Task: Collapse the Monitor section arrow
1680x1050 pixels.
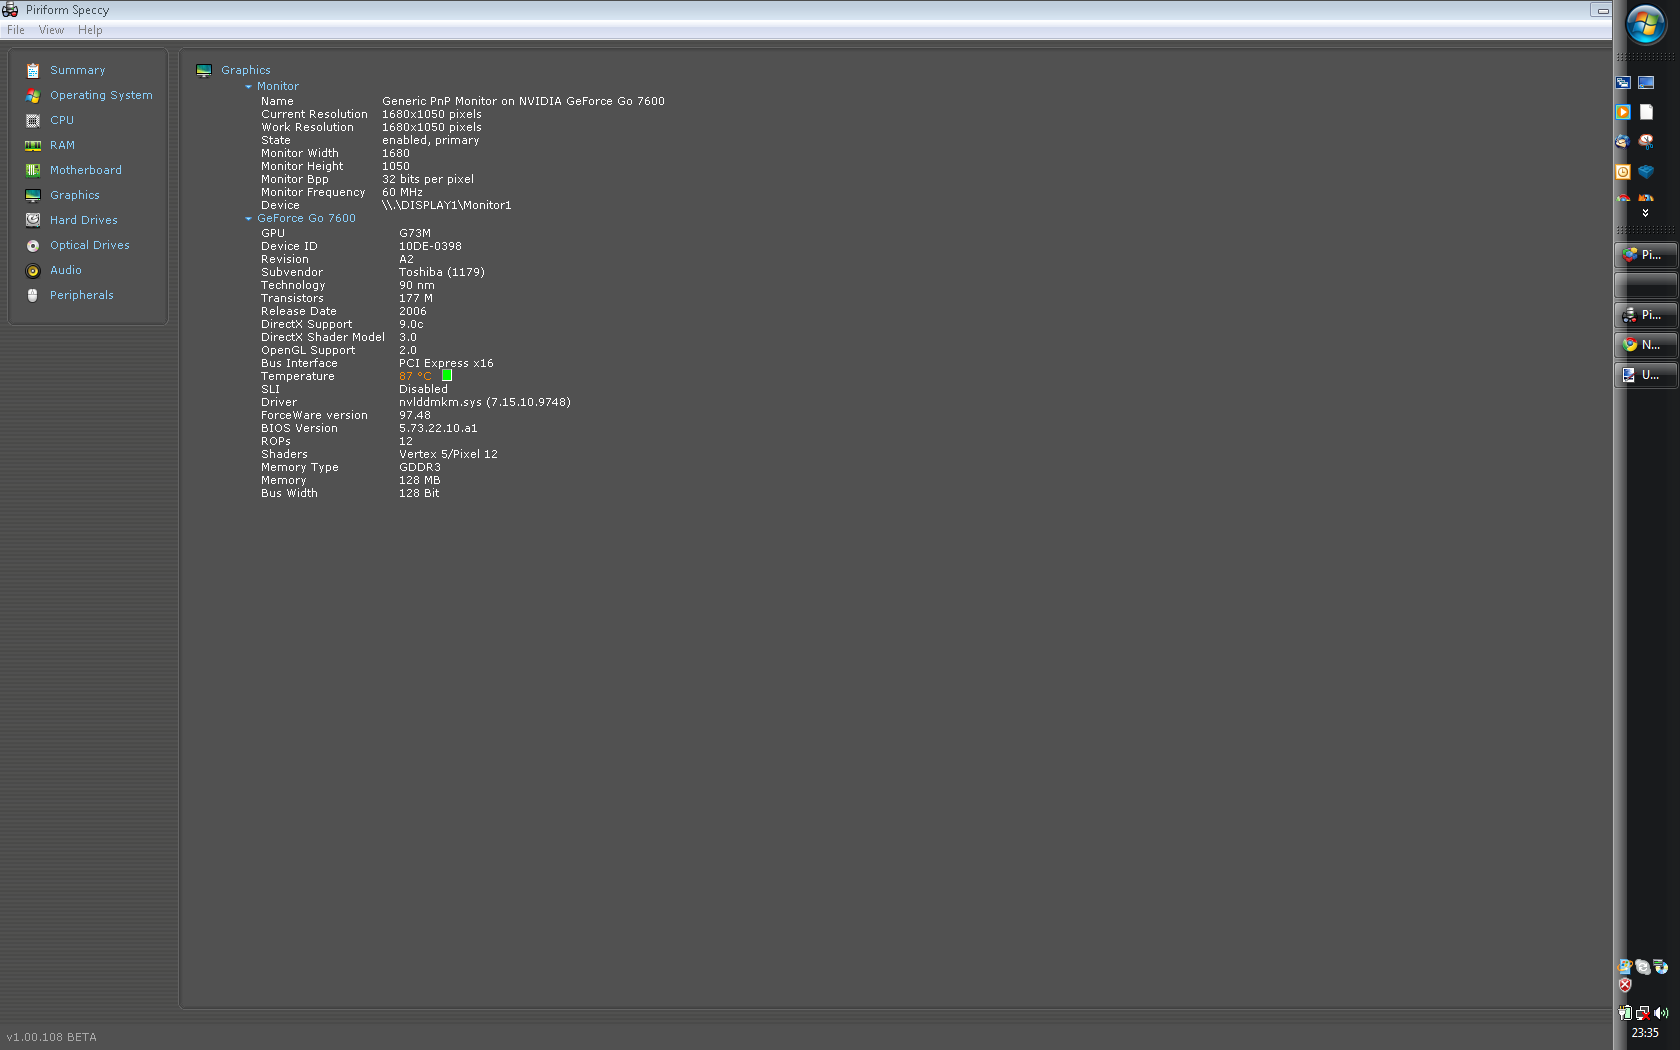Action: (x=248, y=87)
